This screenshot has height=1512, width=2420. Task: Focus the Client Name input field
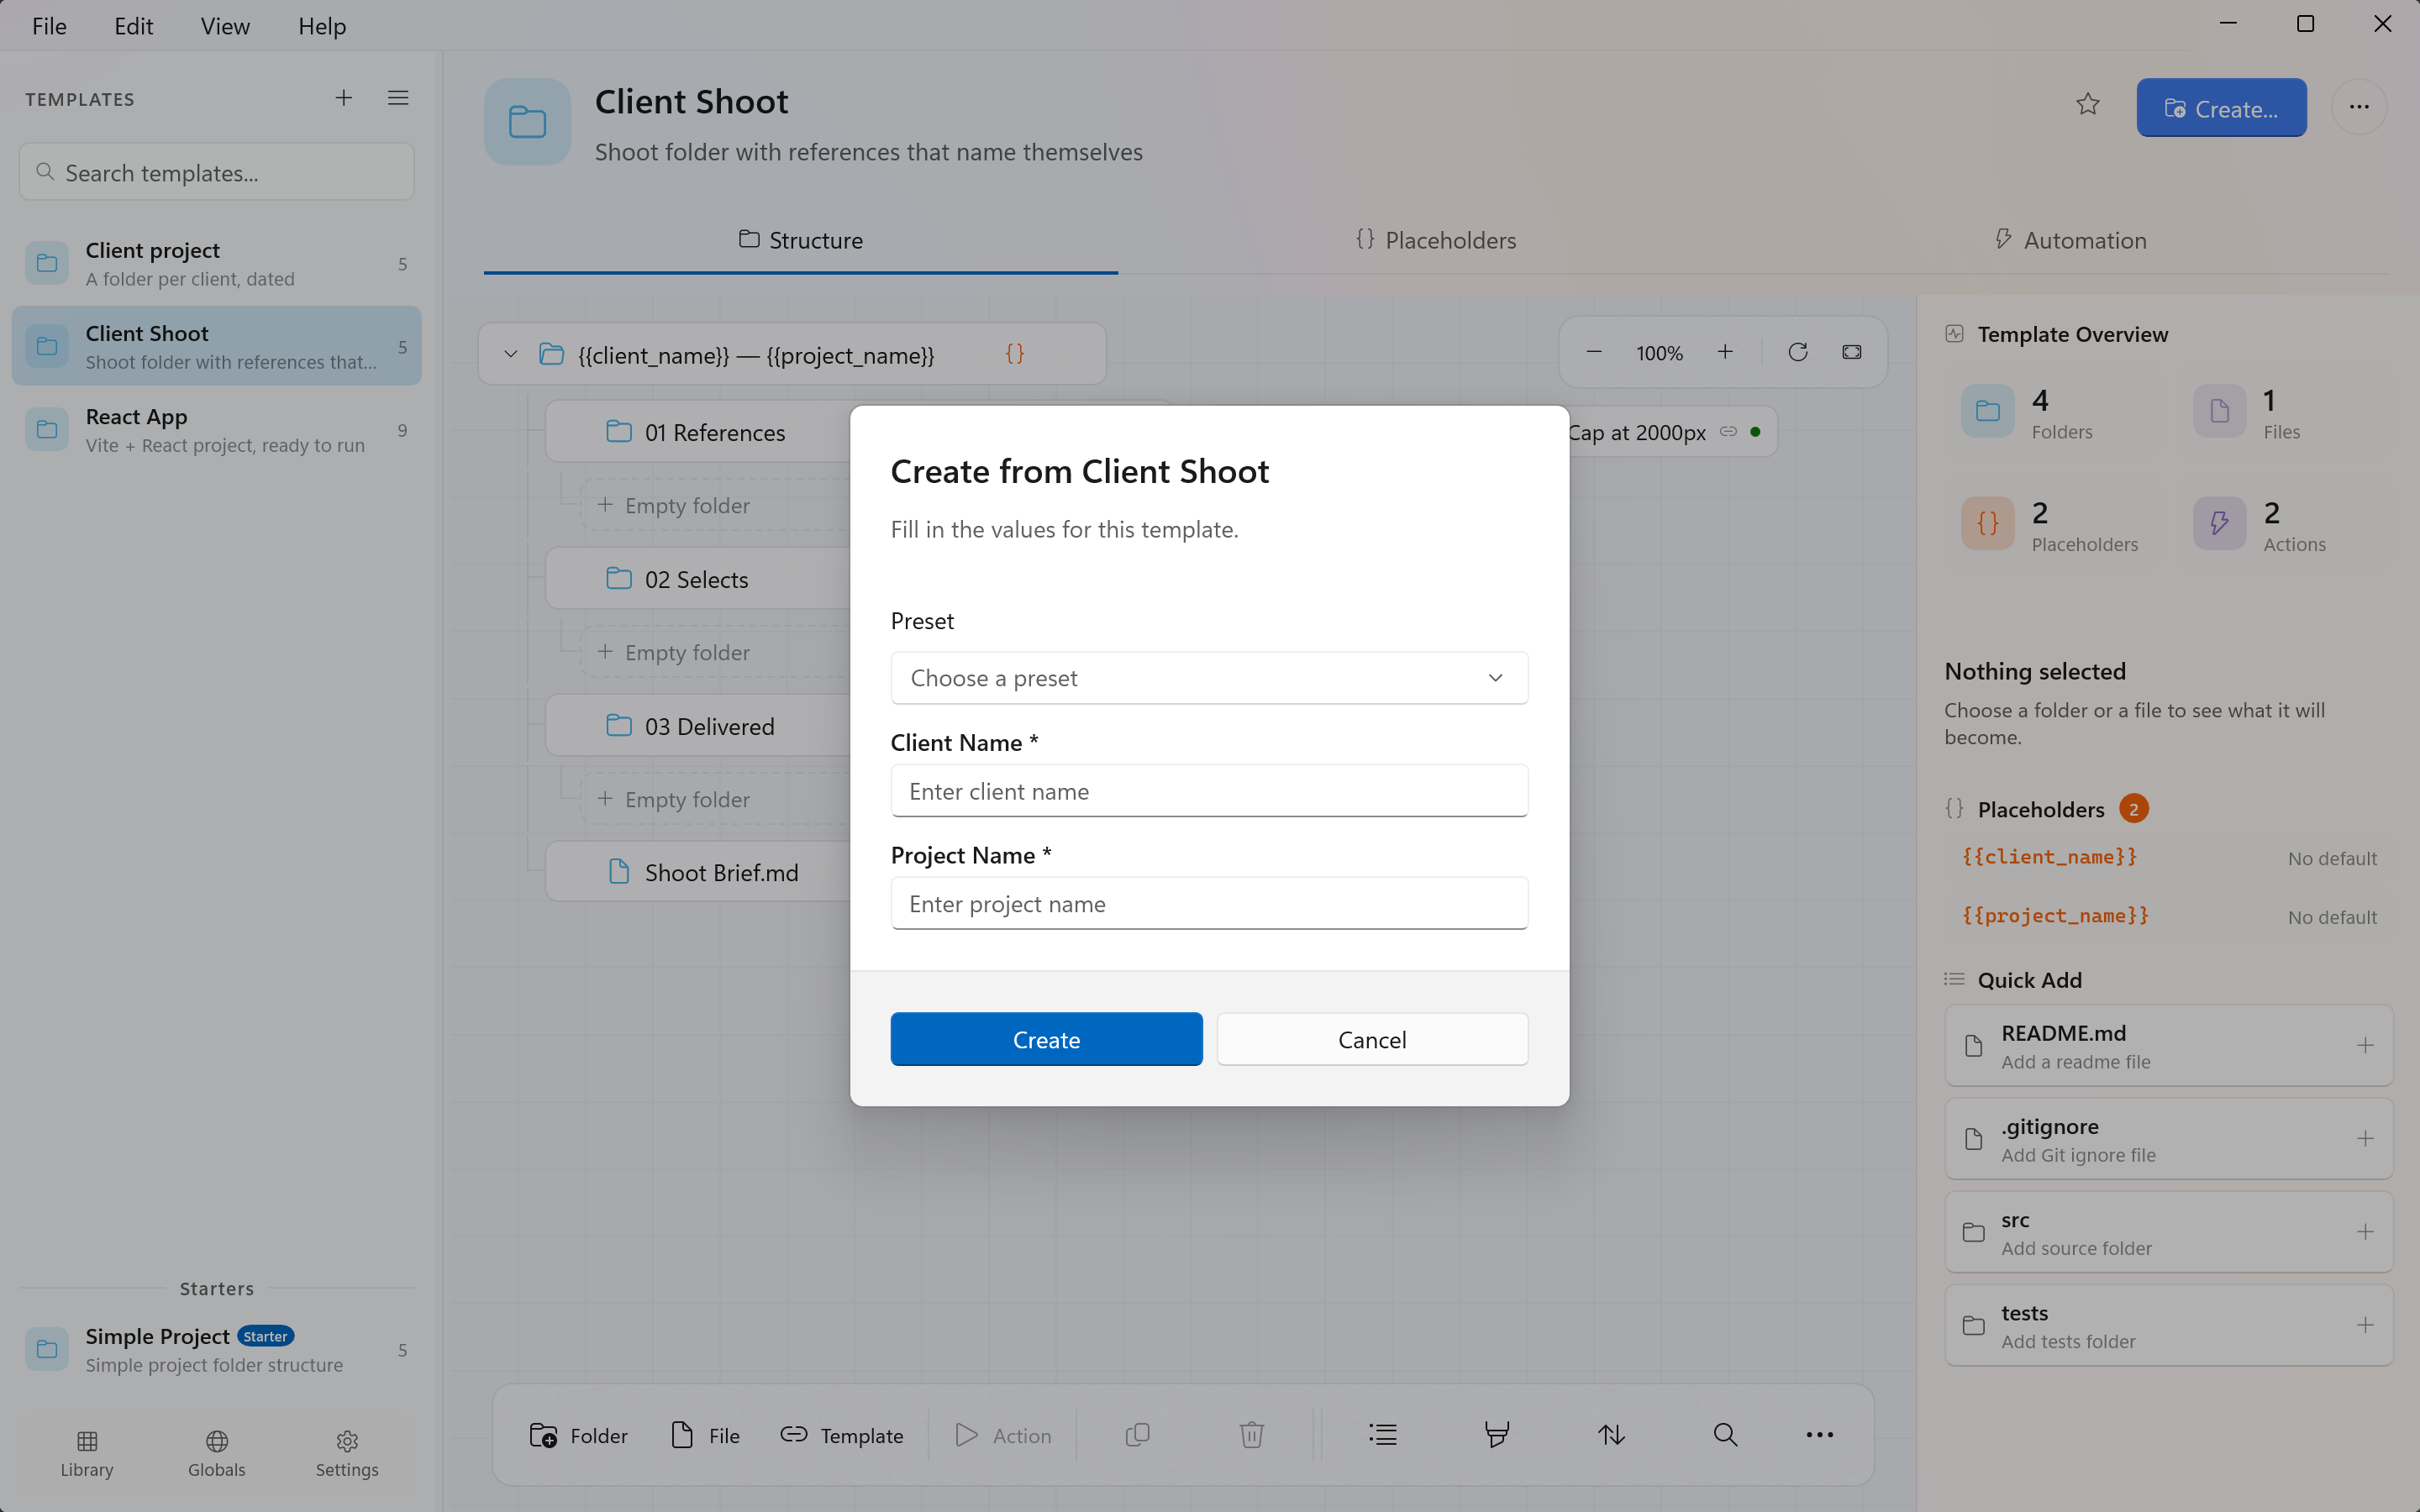tap(1209, 791)
